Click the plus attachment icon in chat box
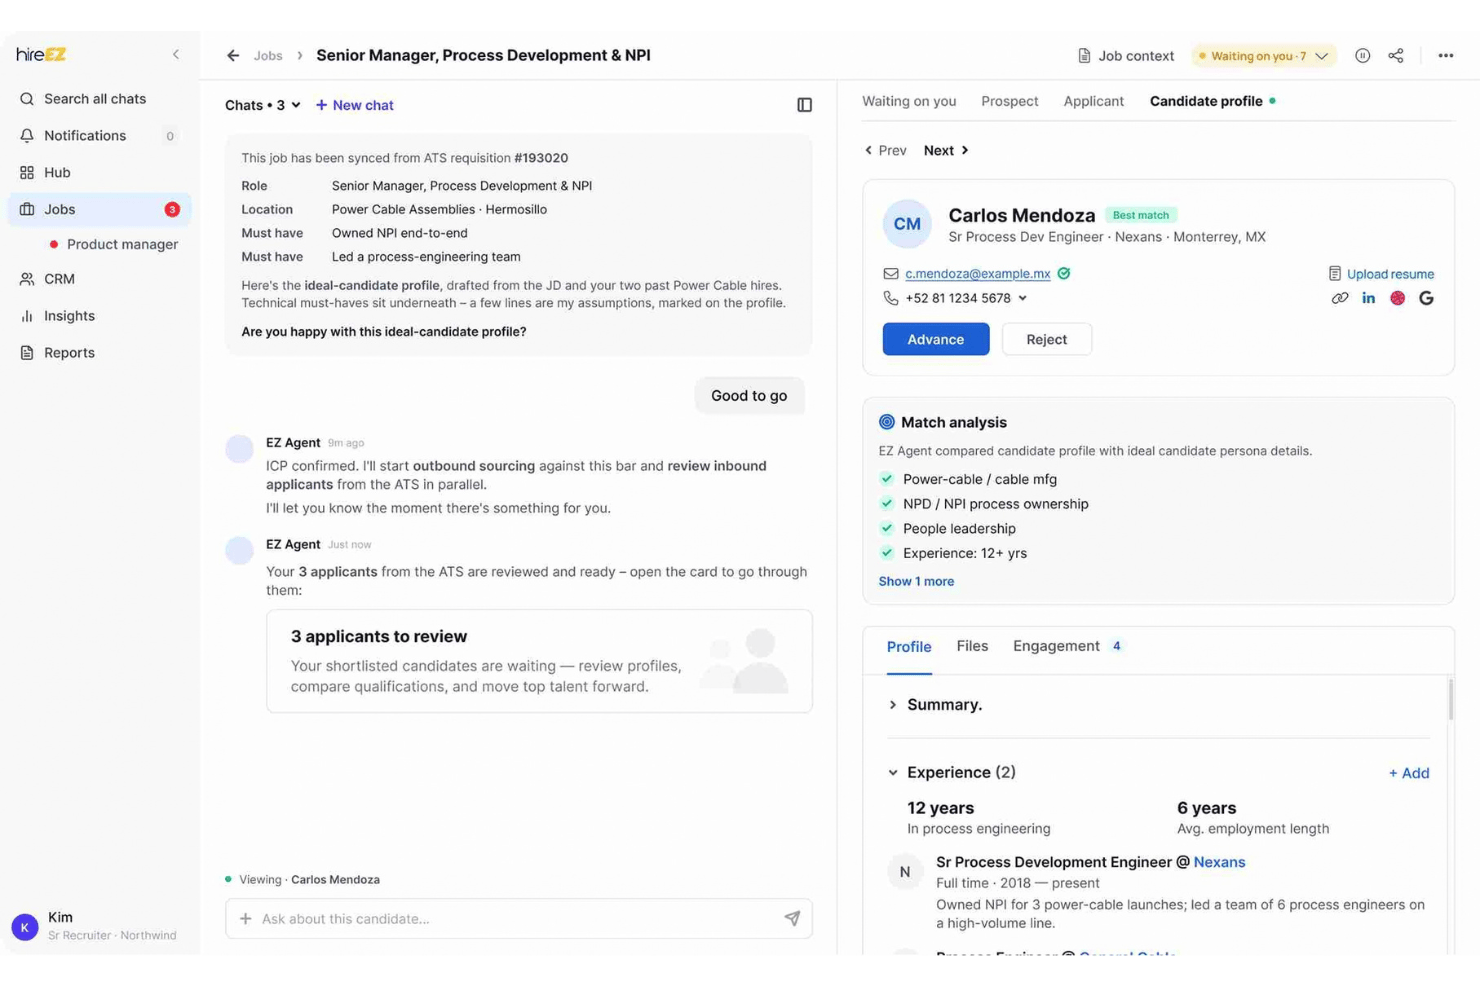 [x=245, y=918]
